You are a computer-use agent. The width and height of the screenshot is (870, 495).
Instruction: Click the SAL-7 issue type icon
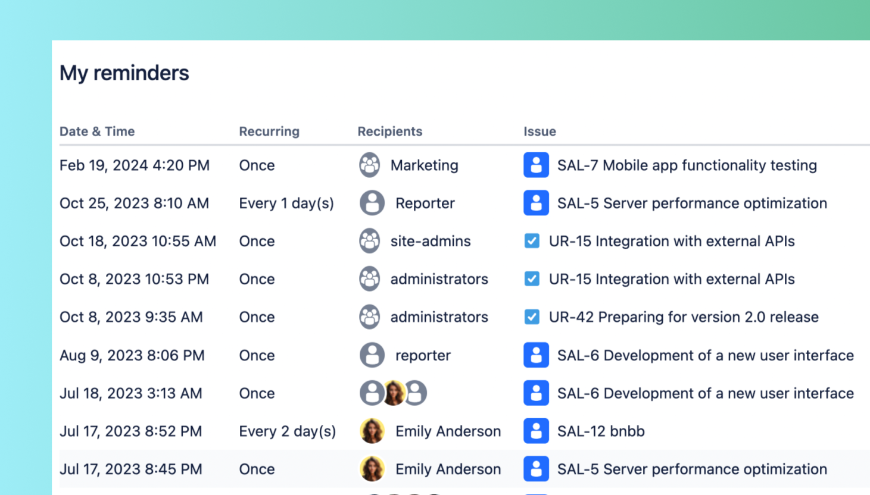pos(536,165)
